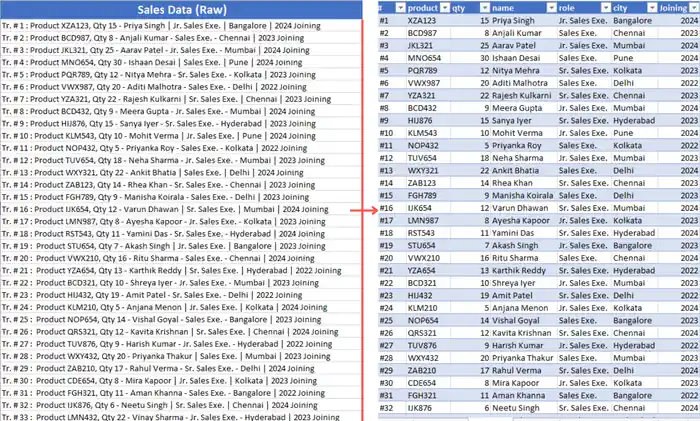700x421 pixels.
Task: Click product cell 'ZAB210' in the table
Action: (428, 371)
